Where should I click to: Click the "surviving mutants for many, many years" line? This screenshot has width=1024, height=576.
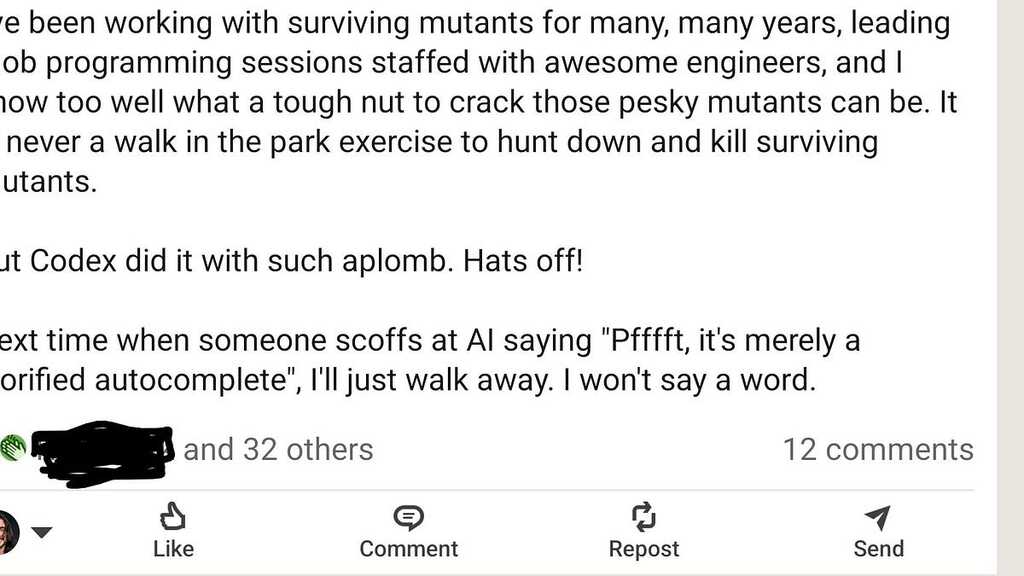pyautogui.click(x=470, y=21)
